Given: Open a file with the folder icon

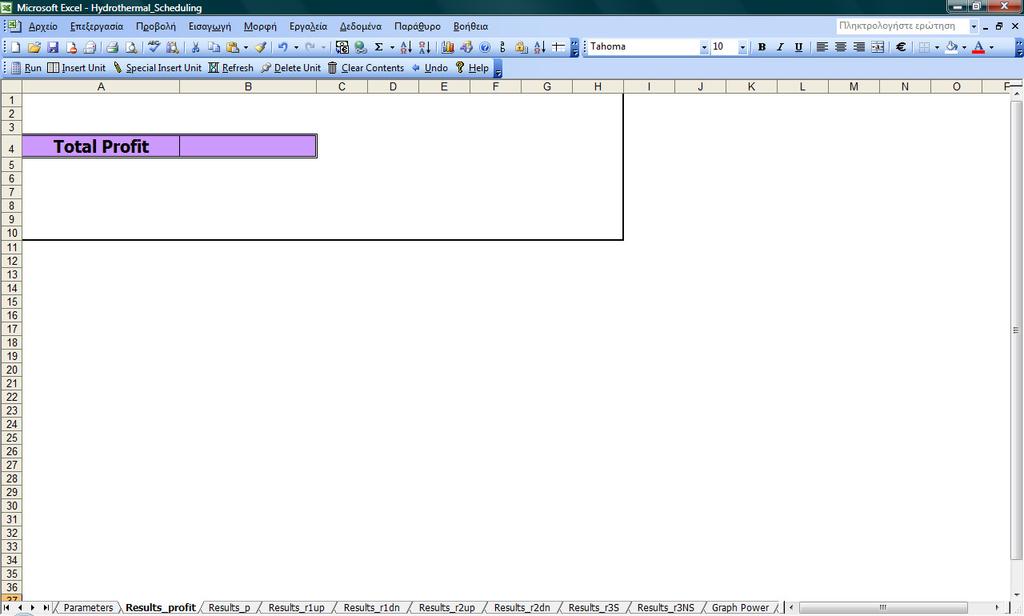Looking at the screenshot, I should pos(34,47).
